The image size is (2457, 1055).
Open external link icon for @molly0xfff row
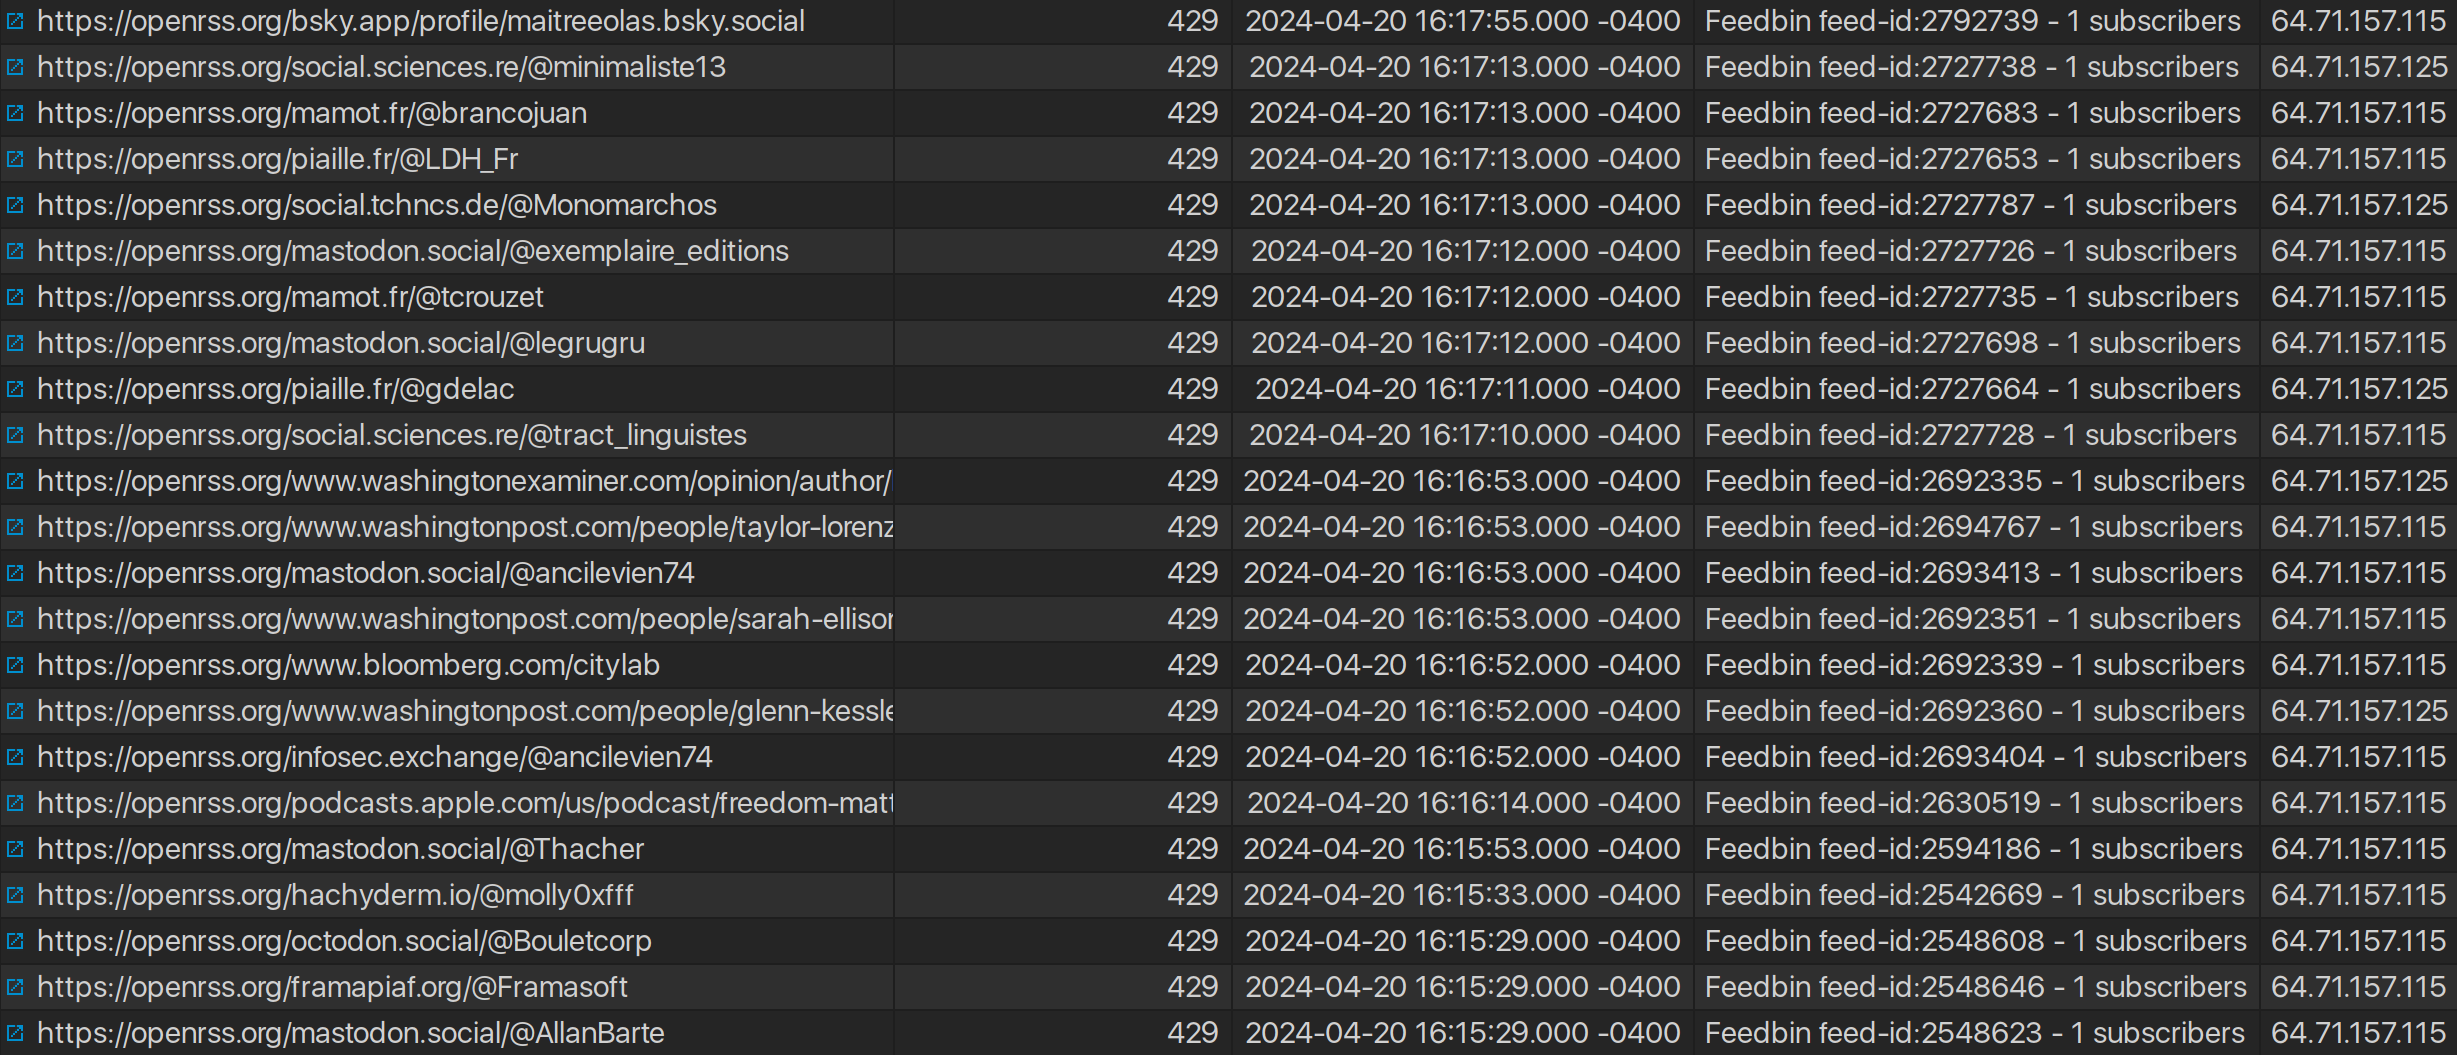click(15, 895)
